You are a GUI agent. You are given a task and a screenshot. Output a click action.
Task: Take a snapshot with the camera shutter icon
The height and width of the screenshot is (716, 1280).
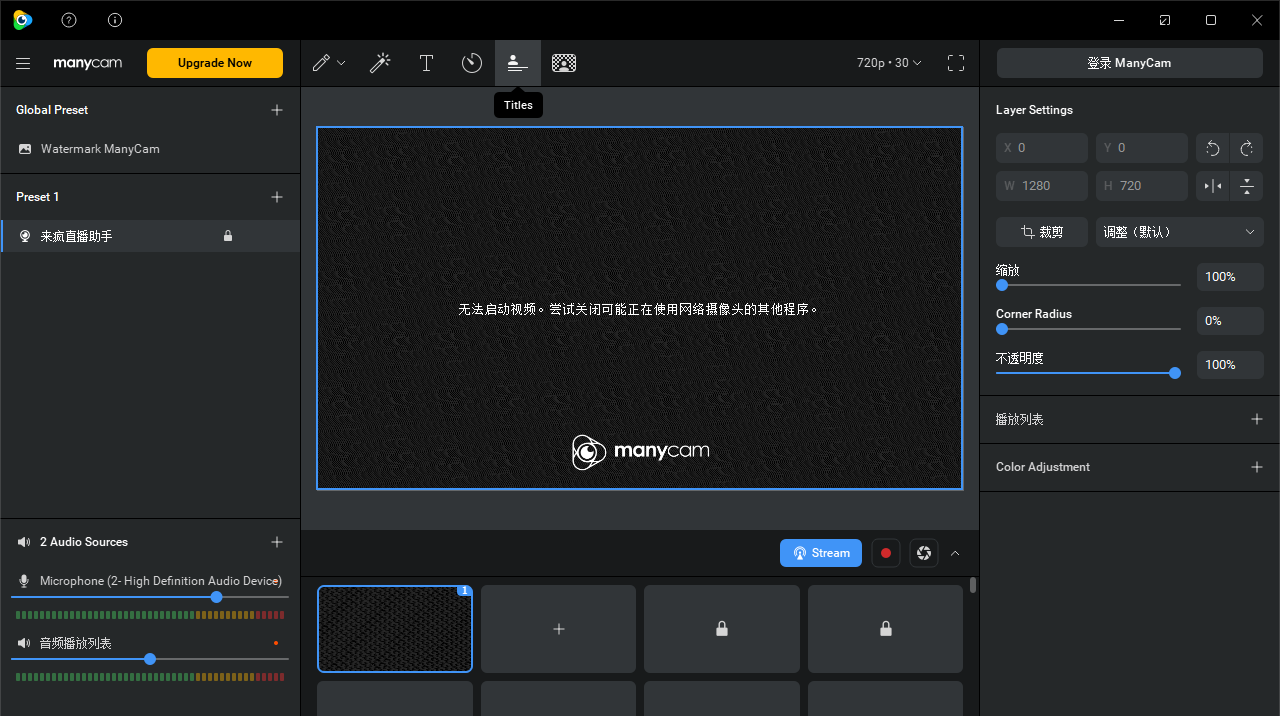924,553
